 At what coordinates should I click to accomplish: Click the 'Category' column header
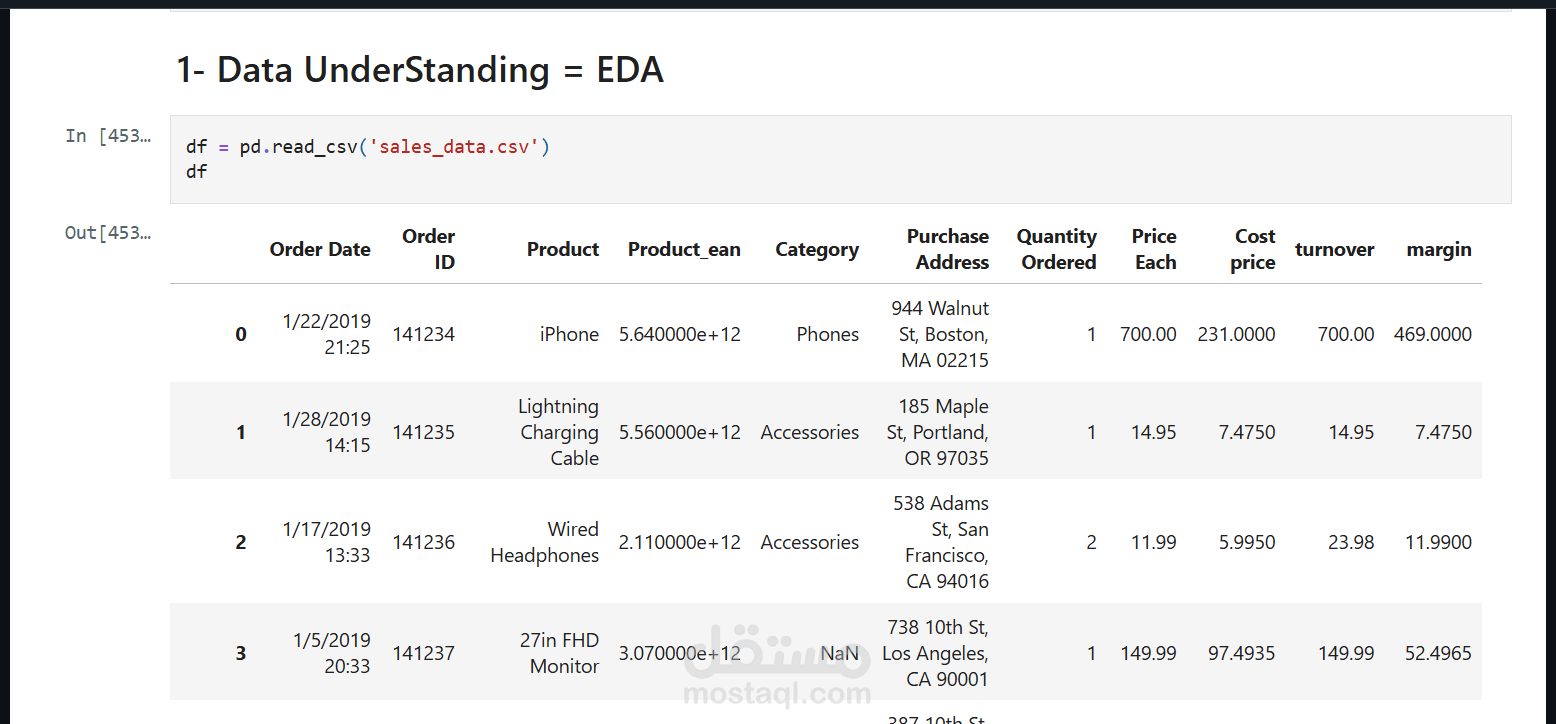click(x=817, y=250)
